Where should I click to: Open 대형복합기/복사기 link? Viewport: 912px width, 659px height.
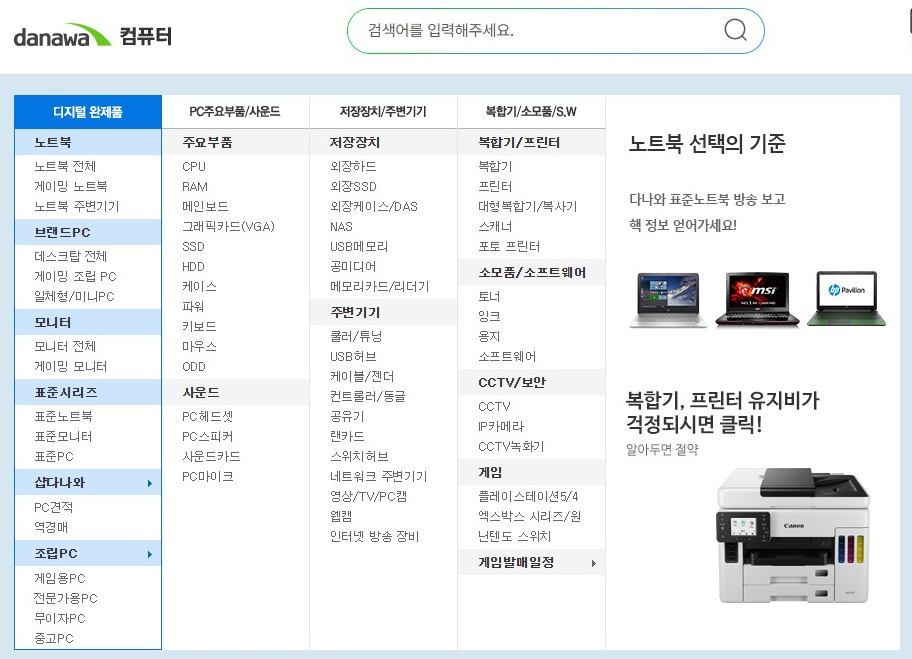528,206
